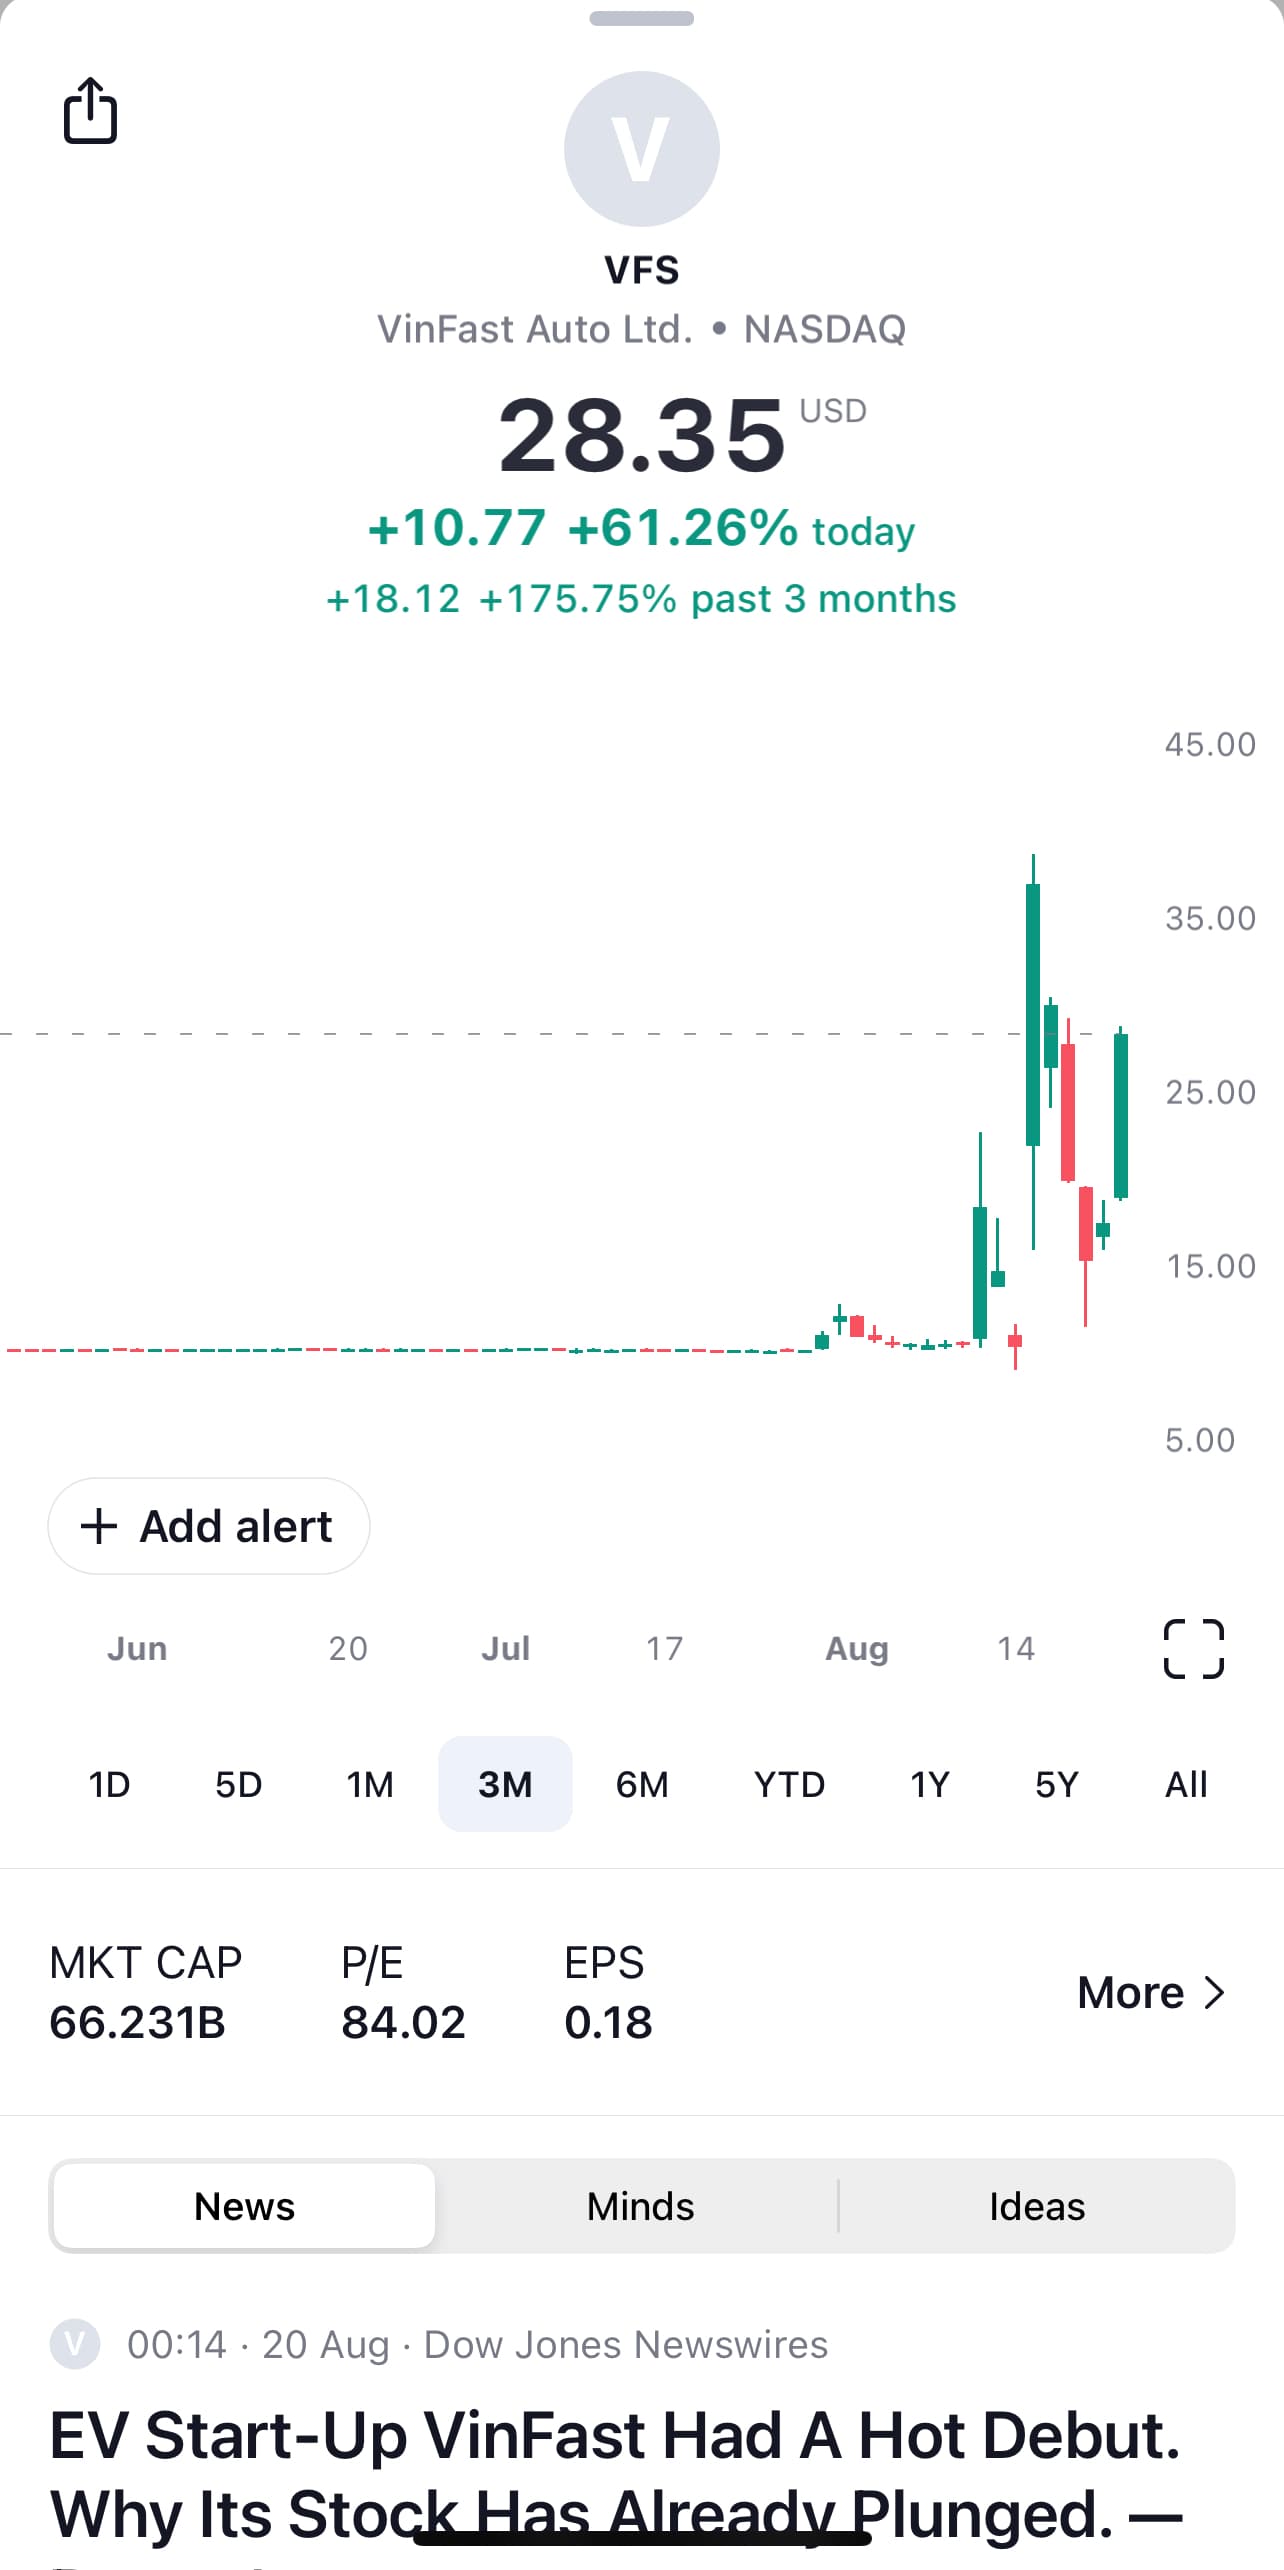Tap the VFS logo circle
The height and width of the screenshot is (2570, 1284).
coord(641,149)
